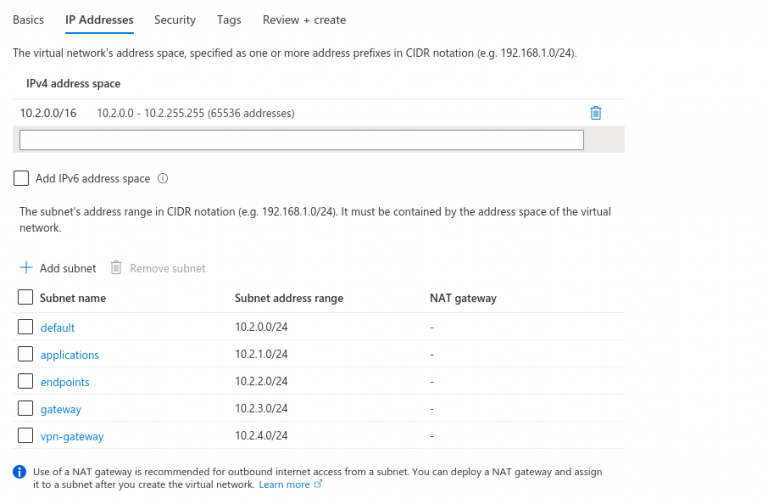Image resolution: width=768 pixels, height=504 pixels.
Task: Follow the Learn more link
Action: click(284, 485)
